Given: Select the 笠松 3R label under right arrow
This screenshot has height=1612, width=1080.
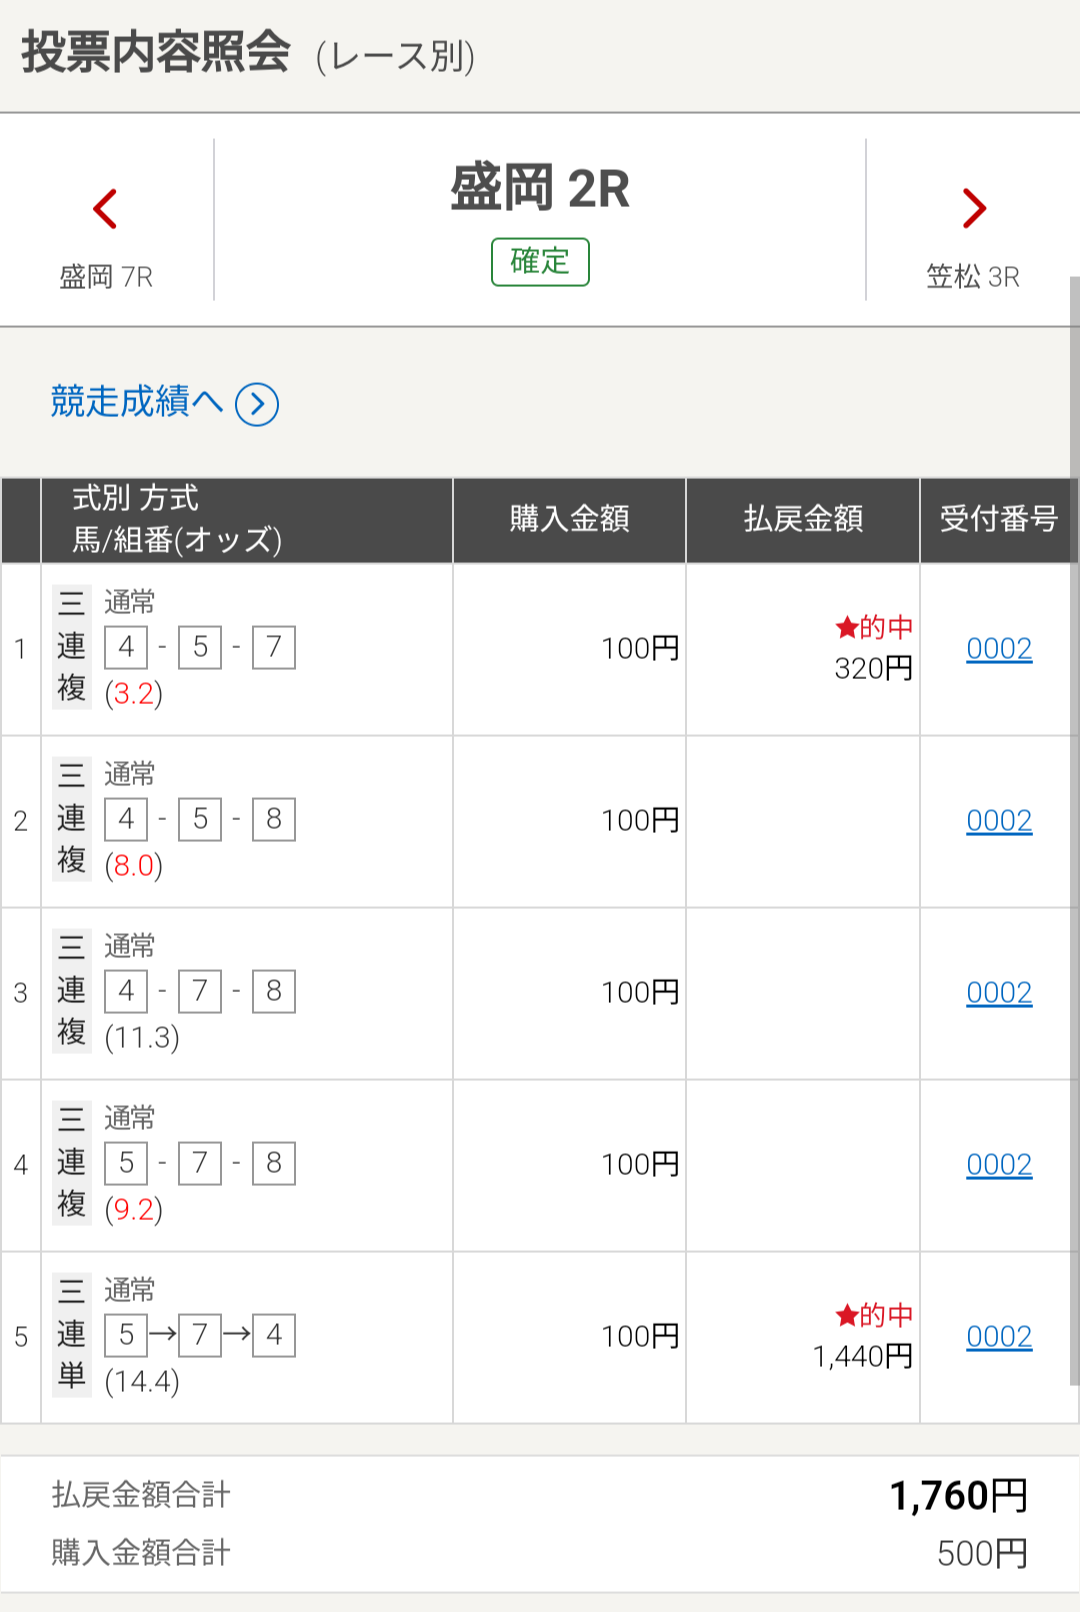Looking at the screenshot, I should coord(973,277).
